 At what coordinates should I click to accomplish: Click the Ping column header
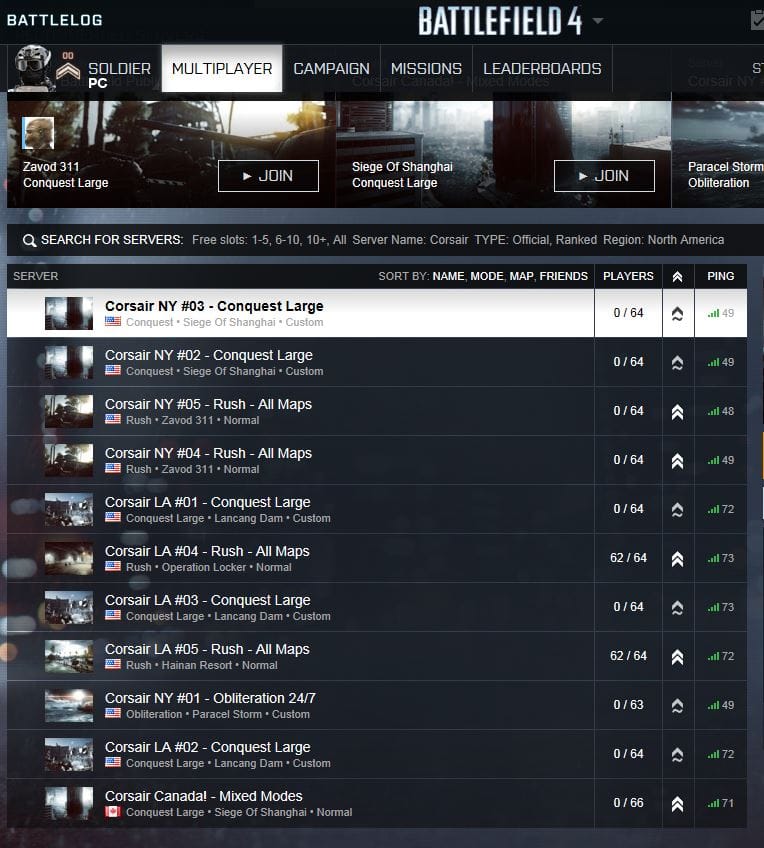click(721, 276)
